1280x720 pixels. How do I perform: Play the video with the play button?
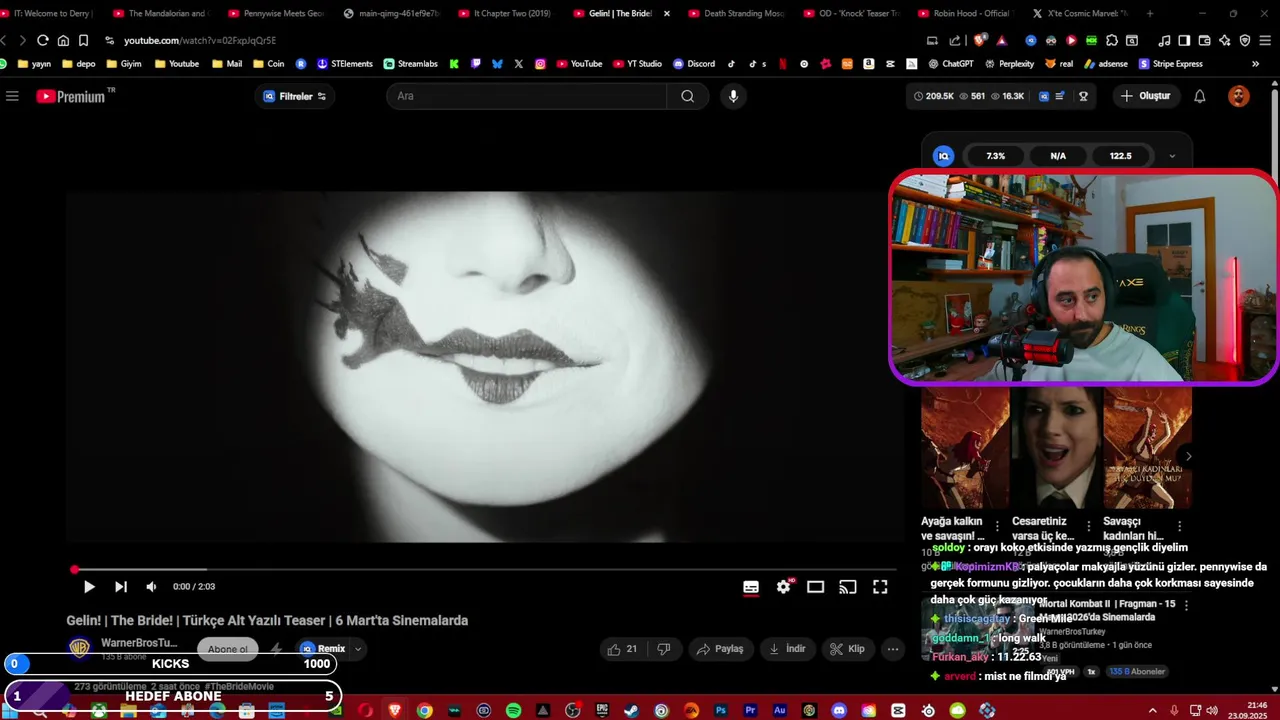(89, 587)
